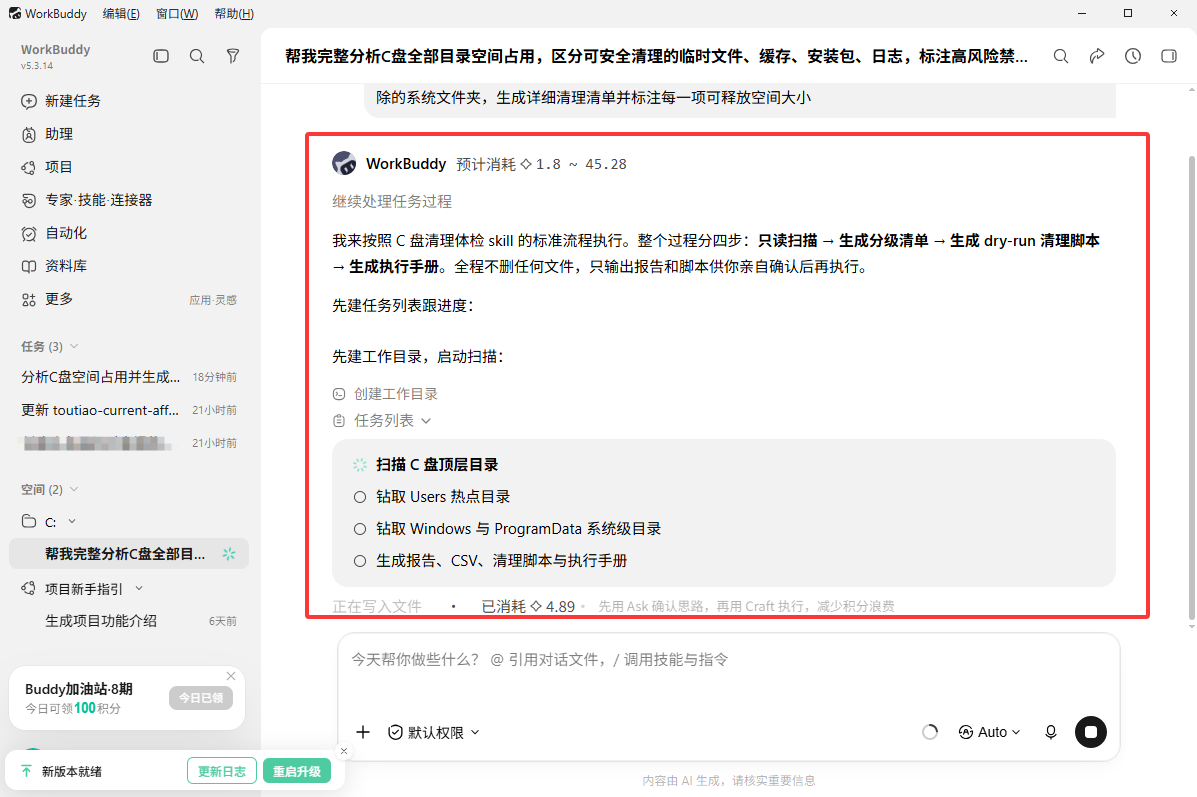Open the 默认权限 permission dropdown

click(x=434, y=732)
